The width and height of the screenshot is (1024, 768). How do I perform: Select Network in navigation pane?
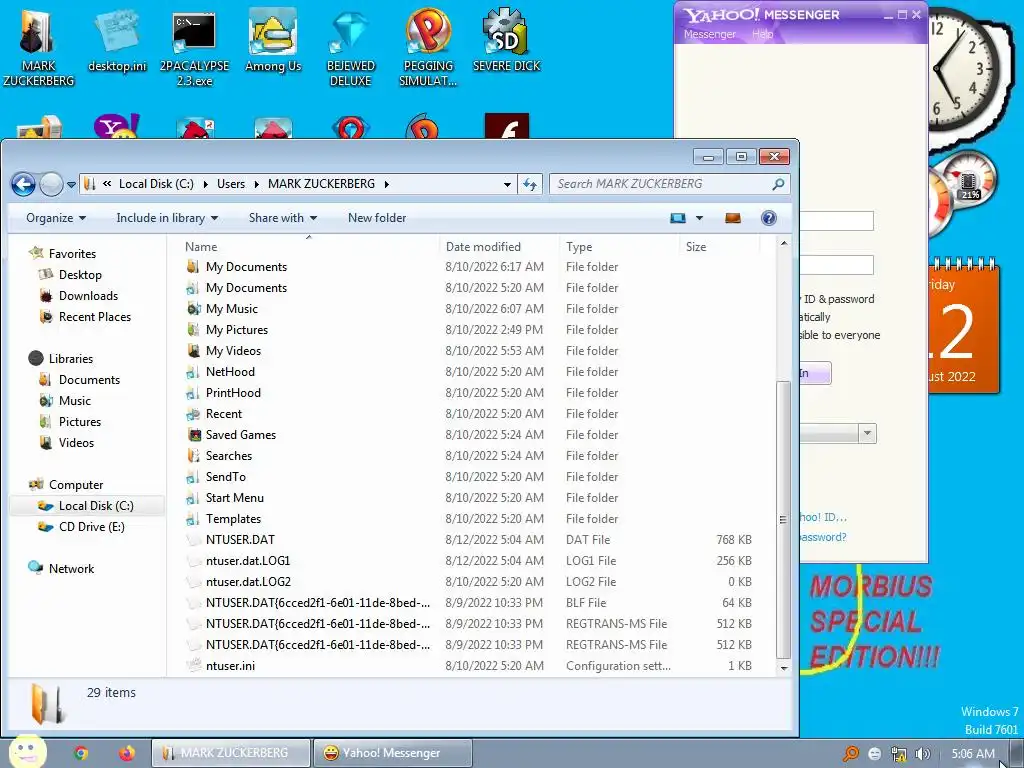(x=71, y=569)
